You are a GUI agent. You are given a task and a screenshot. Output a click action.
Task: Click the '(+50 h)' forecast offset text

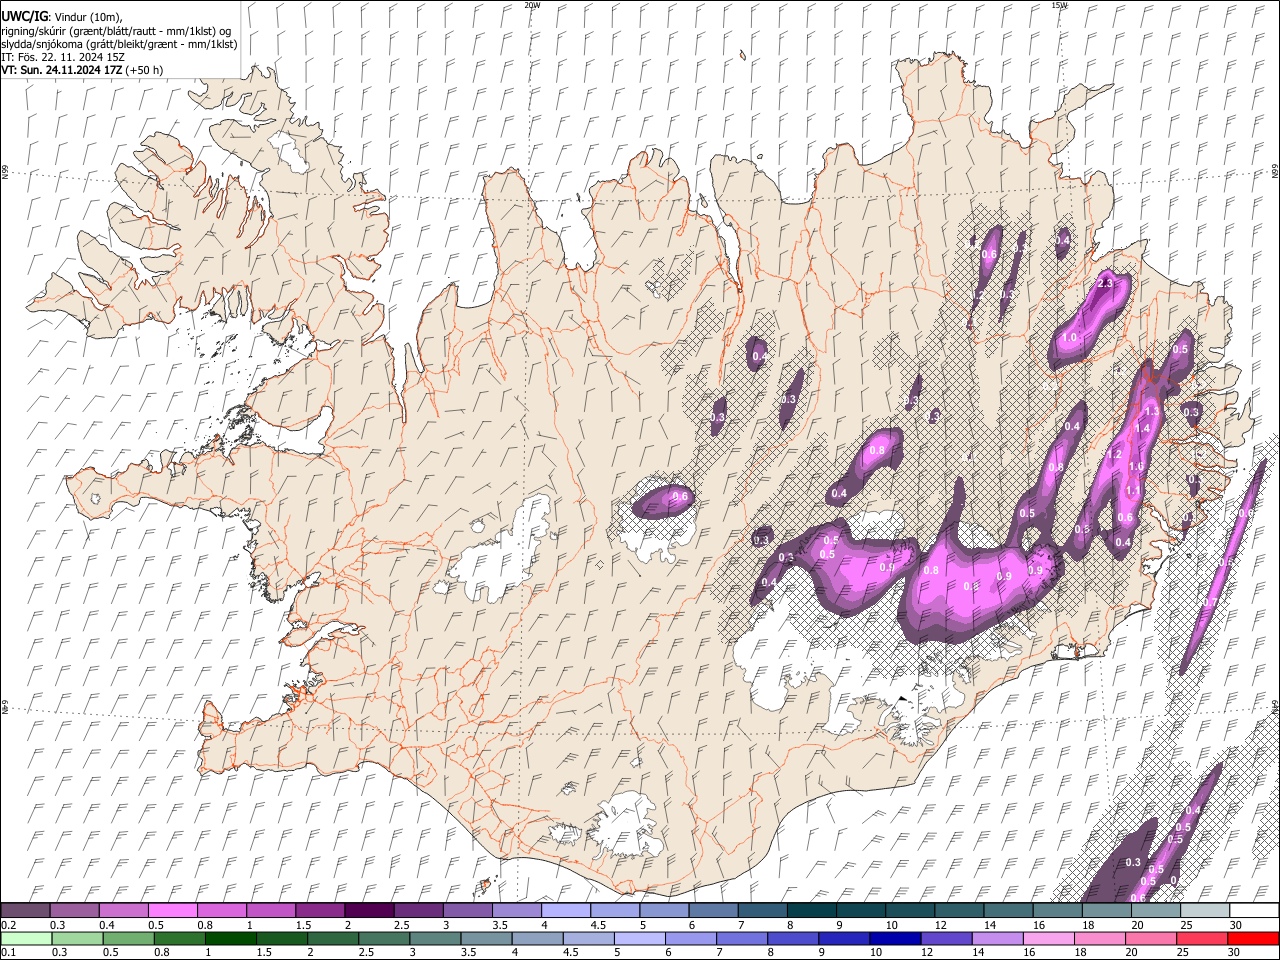point(145,70)
